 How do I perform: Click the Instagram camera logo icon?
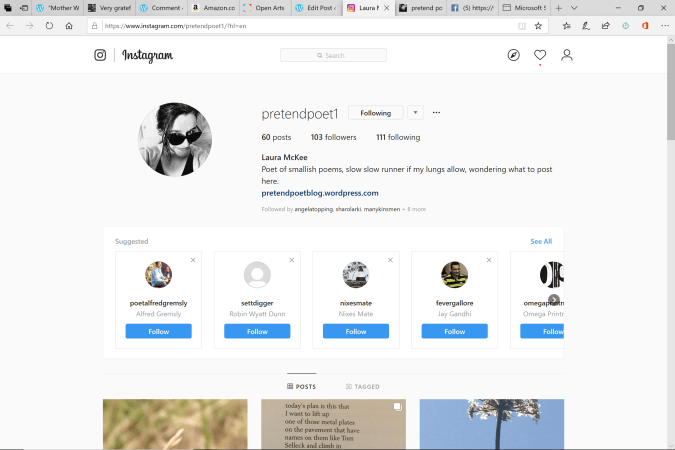tap(100, 55)
